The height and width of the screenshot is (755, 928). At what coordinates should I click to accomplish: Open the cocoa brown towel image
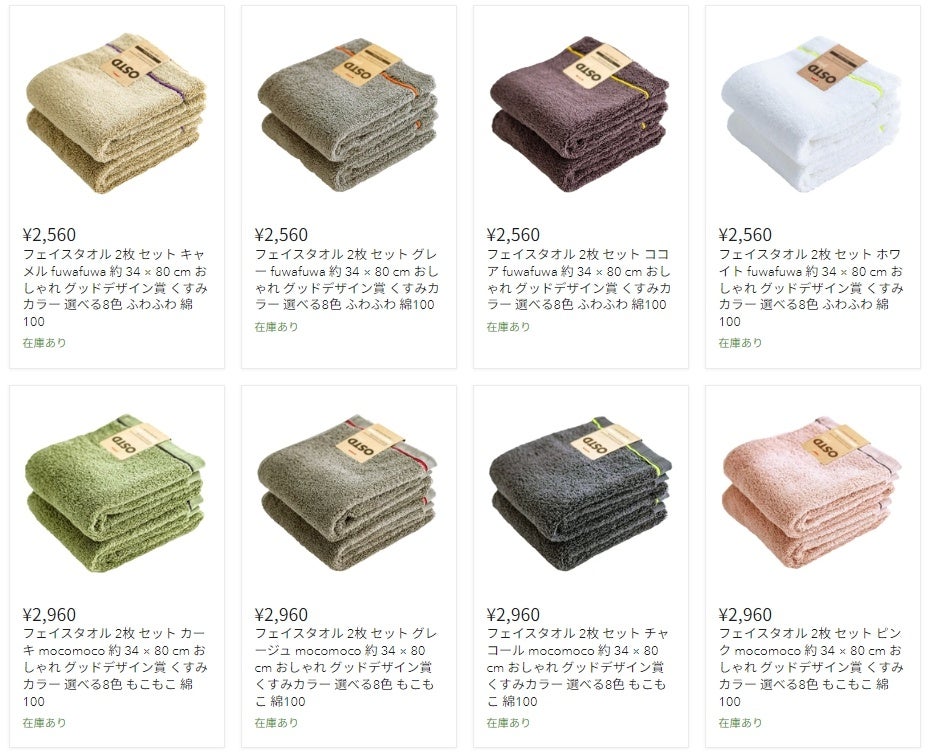(580, 114)
